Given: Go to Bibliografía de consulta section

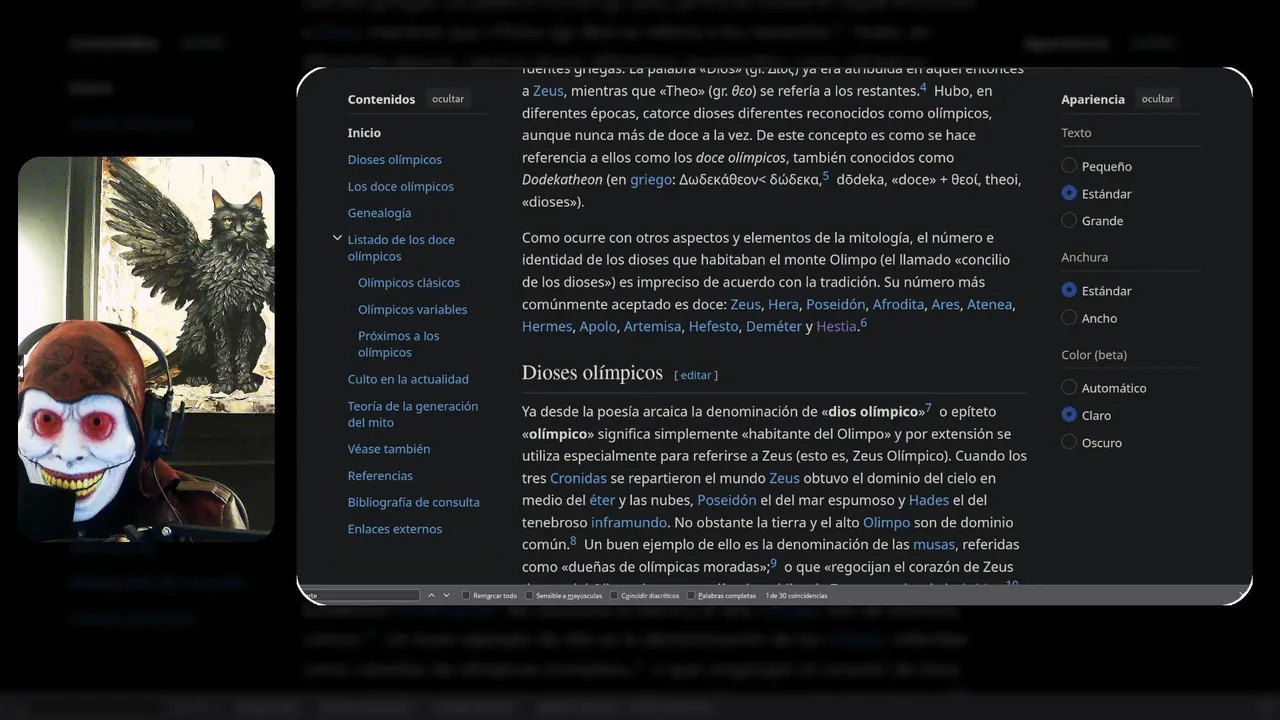Looking at the screenshot, I should tap(413, 502).
